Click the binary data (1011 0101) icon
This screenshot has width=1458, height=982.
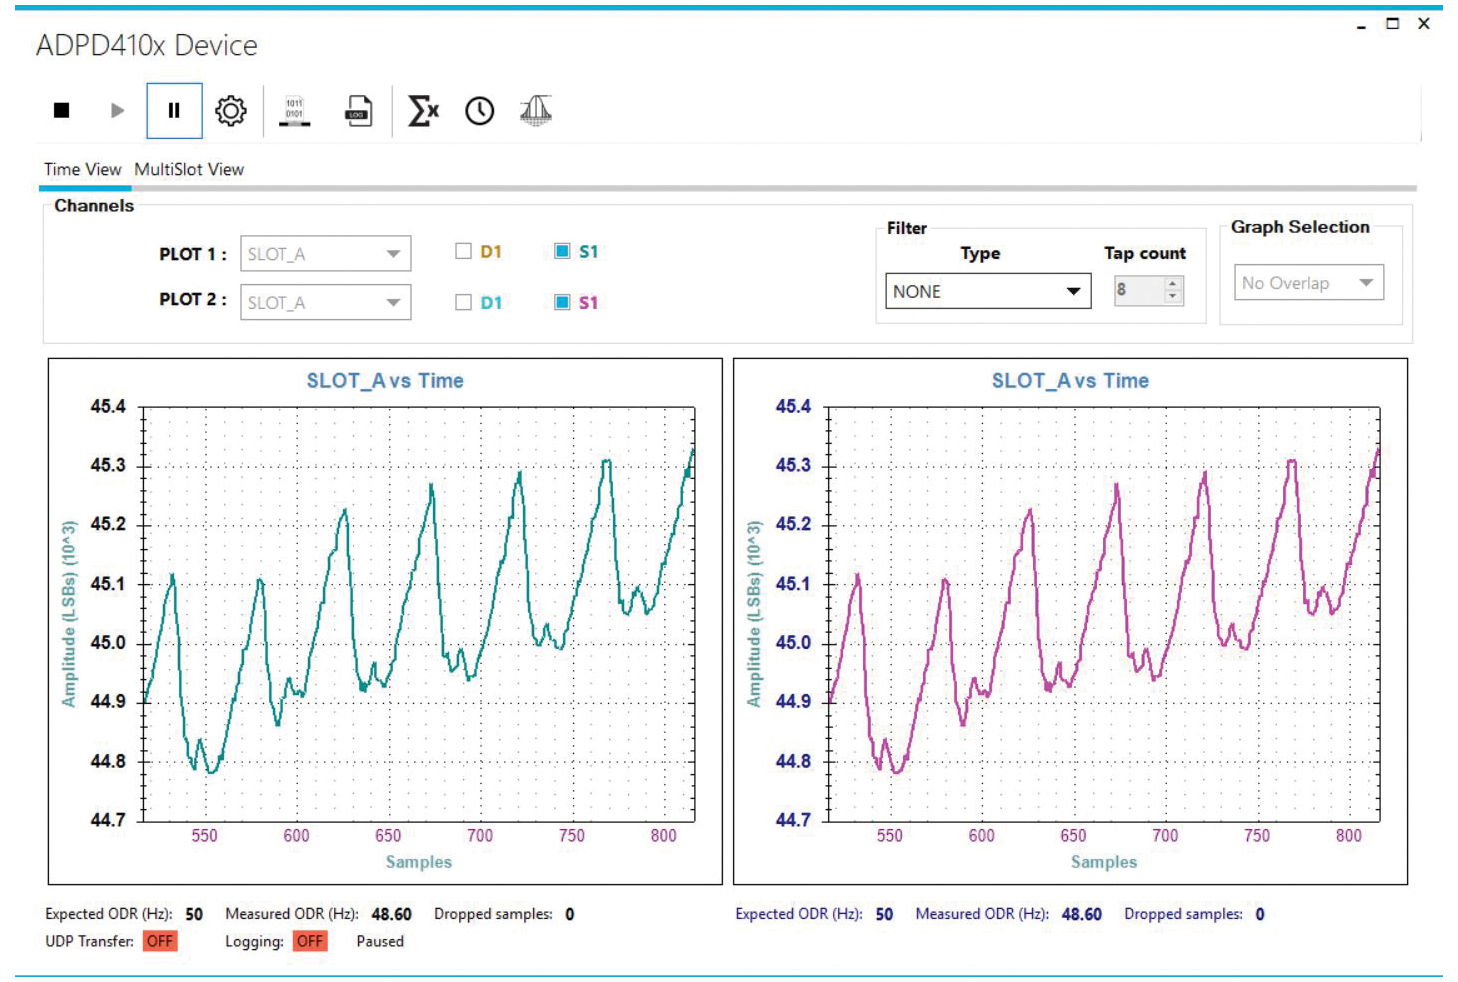click(294, 110)
